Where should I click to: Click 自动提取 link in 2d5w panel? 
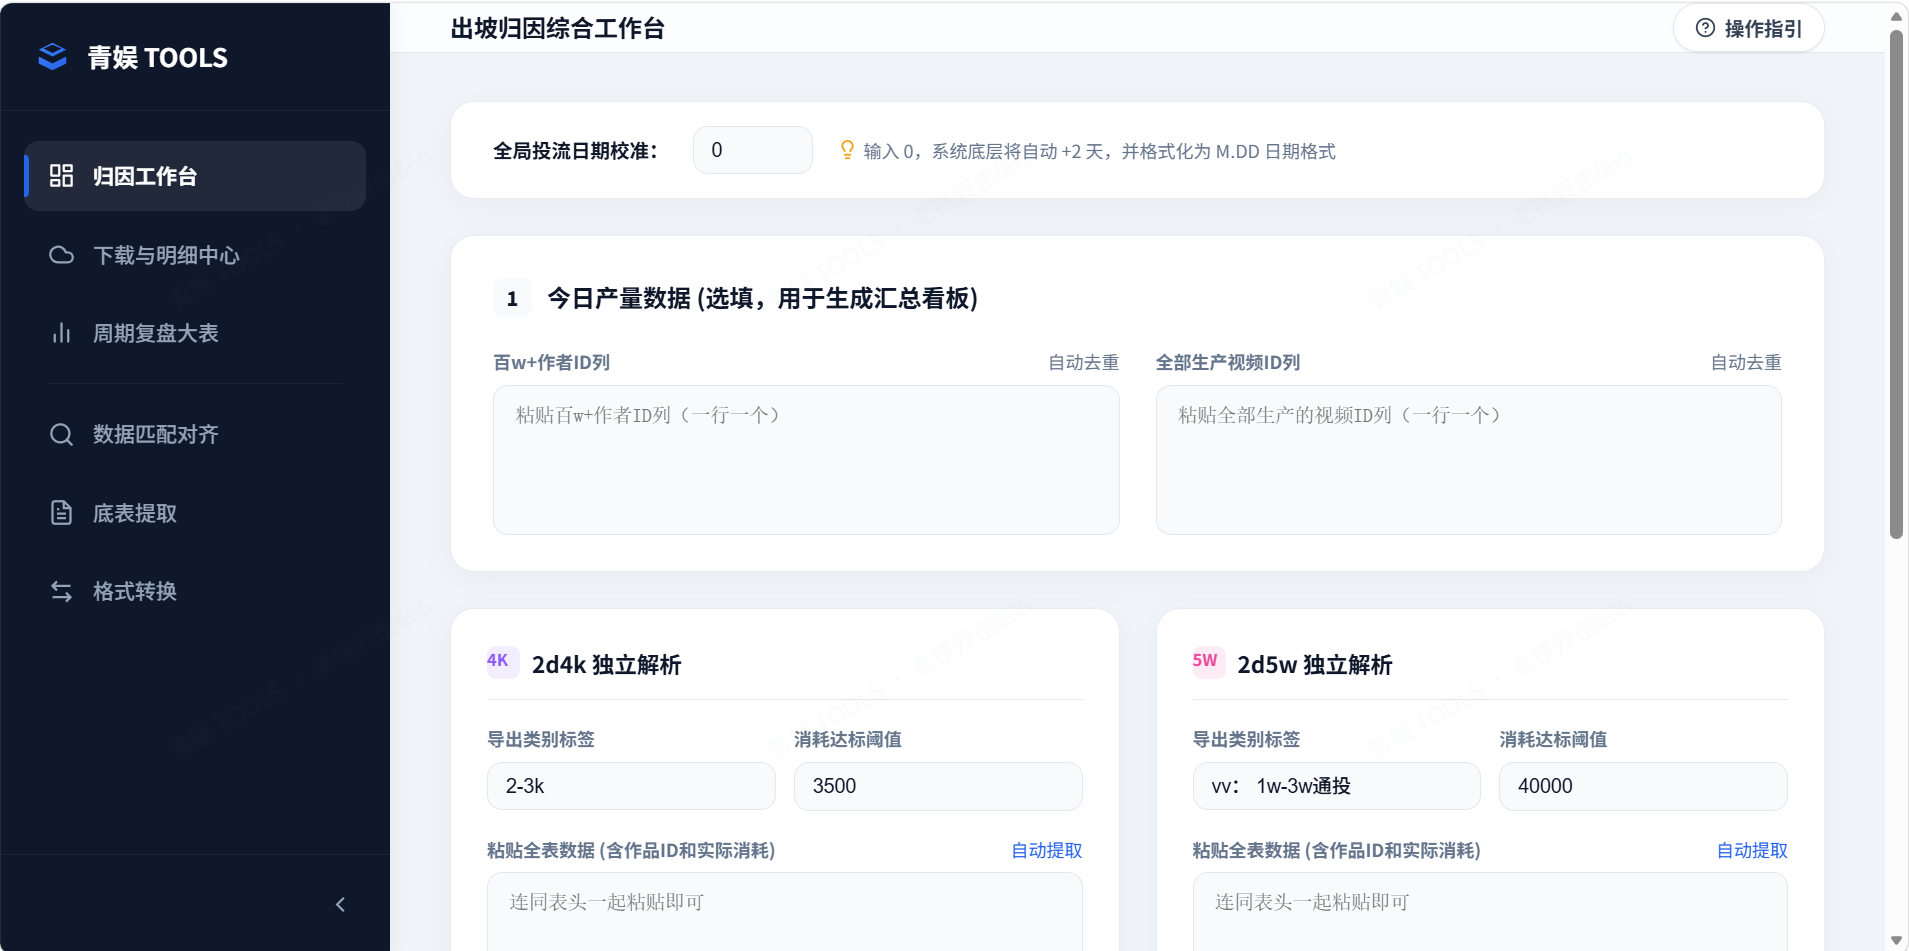pyautogui.click(x=1752, y=850)
